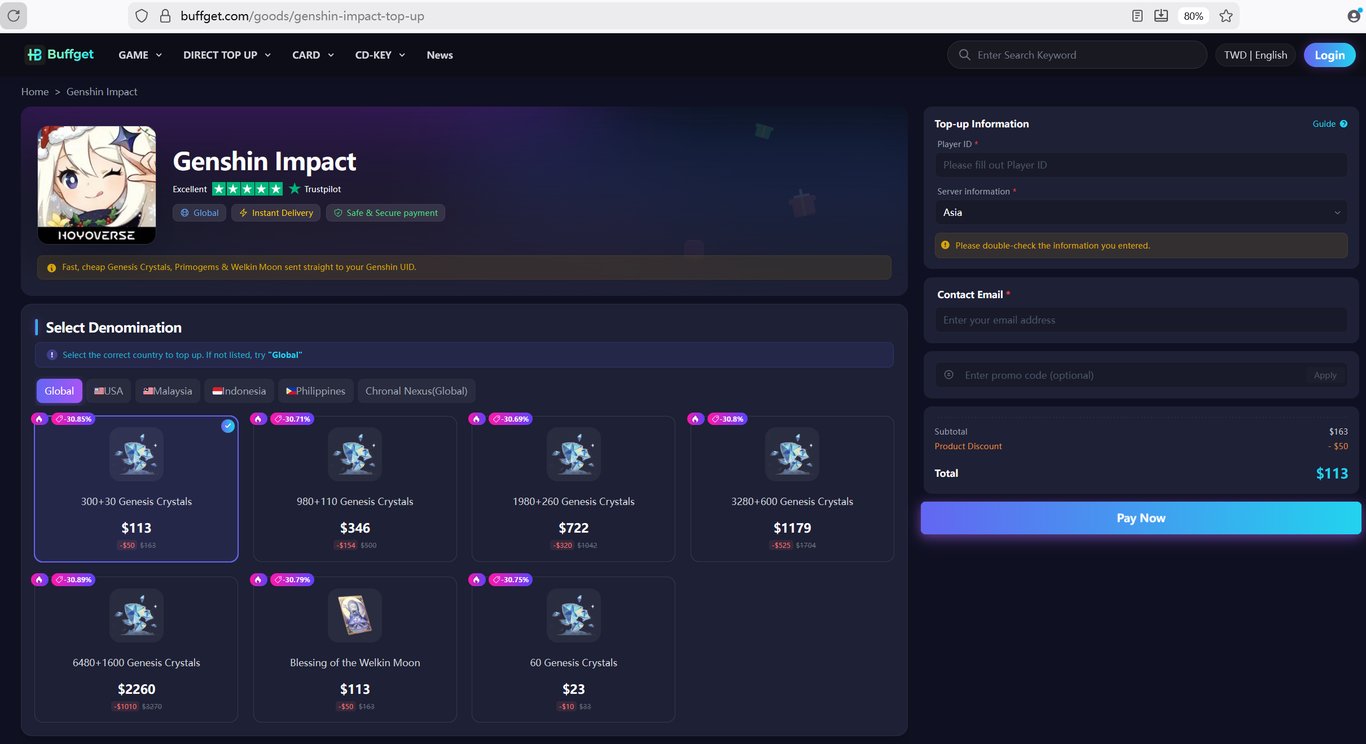This screenshot has width=1366, height=744.
Task: Click the crystal icon of 6480+1600 Genesis Crystals
Action: [136, 615]
